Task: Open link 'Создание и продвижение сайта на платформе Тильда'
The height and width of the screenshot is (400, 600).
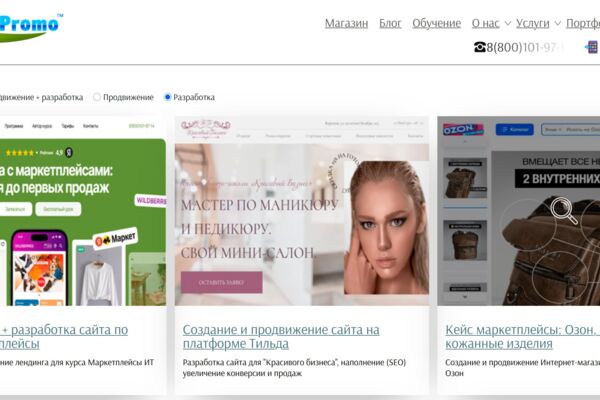Action: pos(281,336)
